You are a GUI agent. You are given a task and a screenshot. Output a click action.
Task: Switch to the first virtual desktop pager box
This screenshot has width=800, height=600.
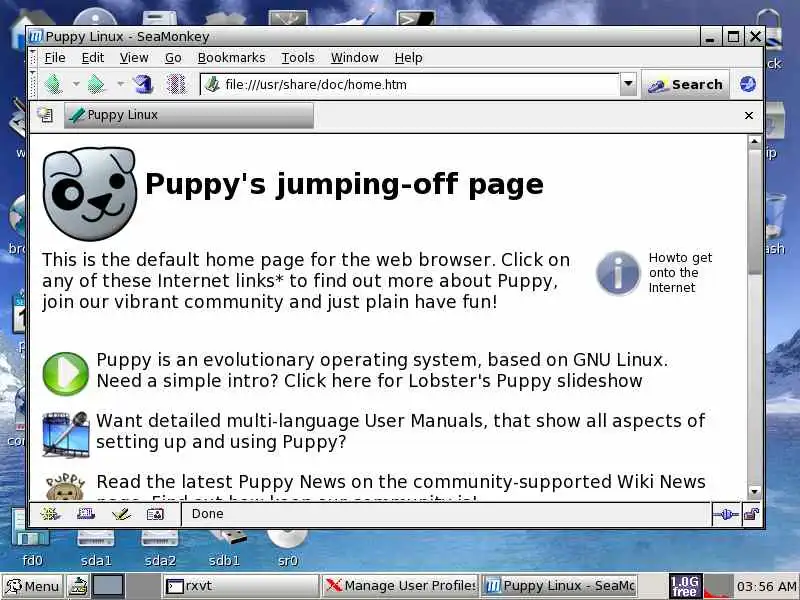(x=108, y=586)
